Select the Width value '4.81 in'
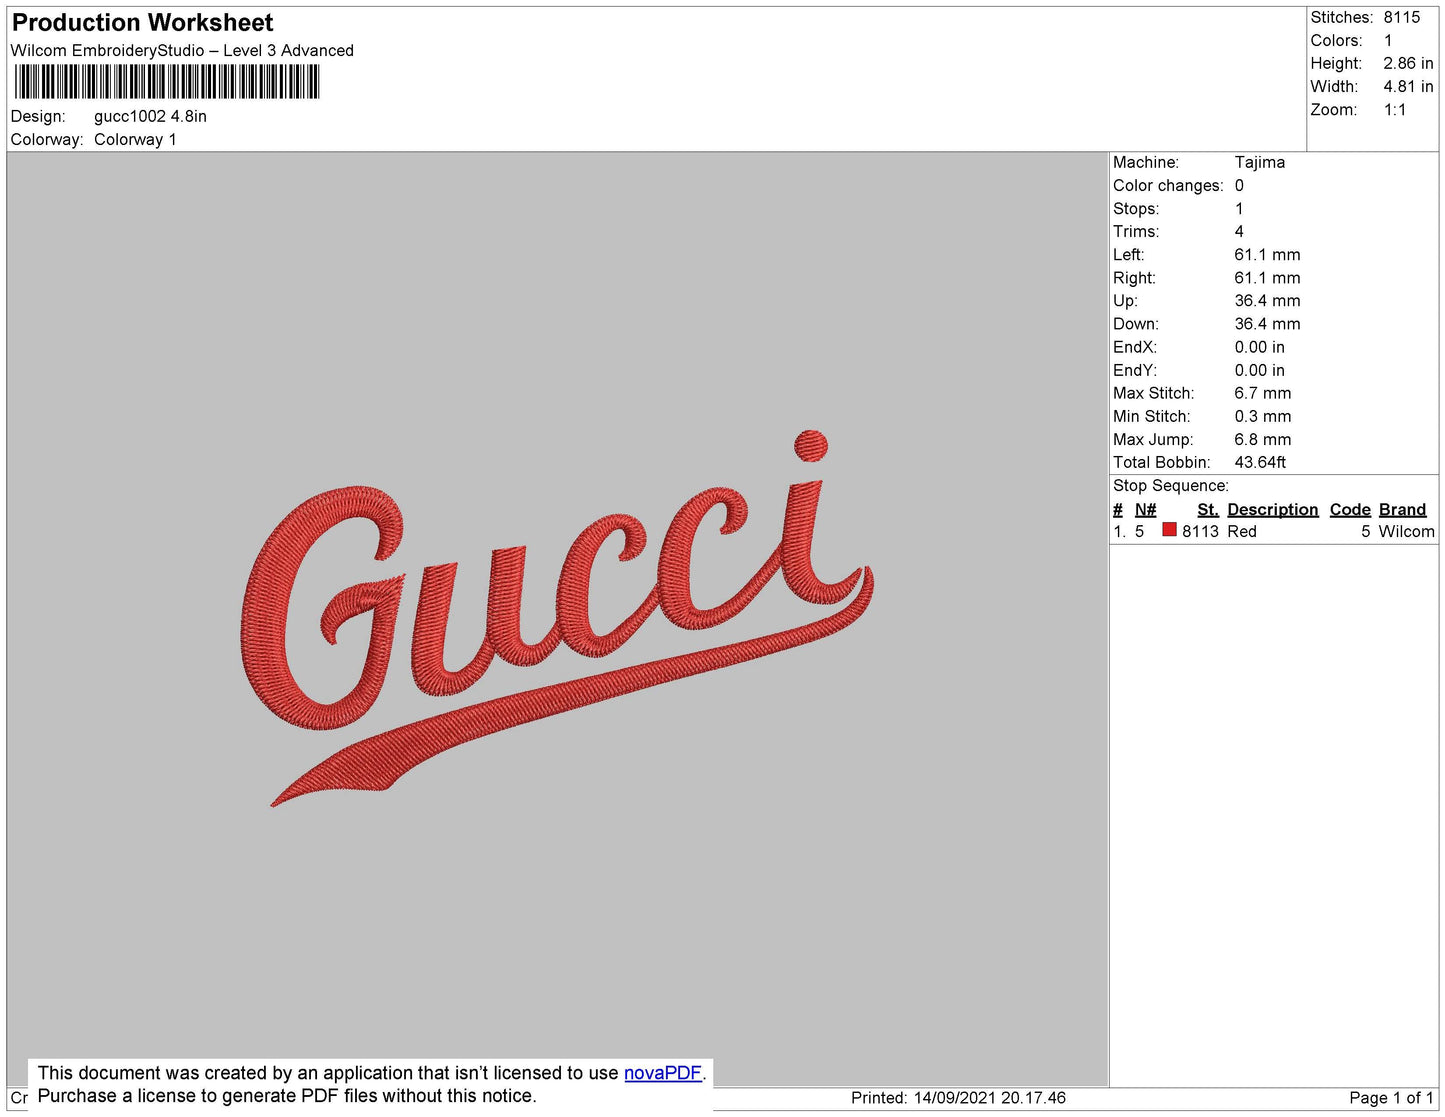This screenshot has height=1117, width=1445. (1408, 87)
